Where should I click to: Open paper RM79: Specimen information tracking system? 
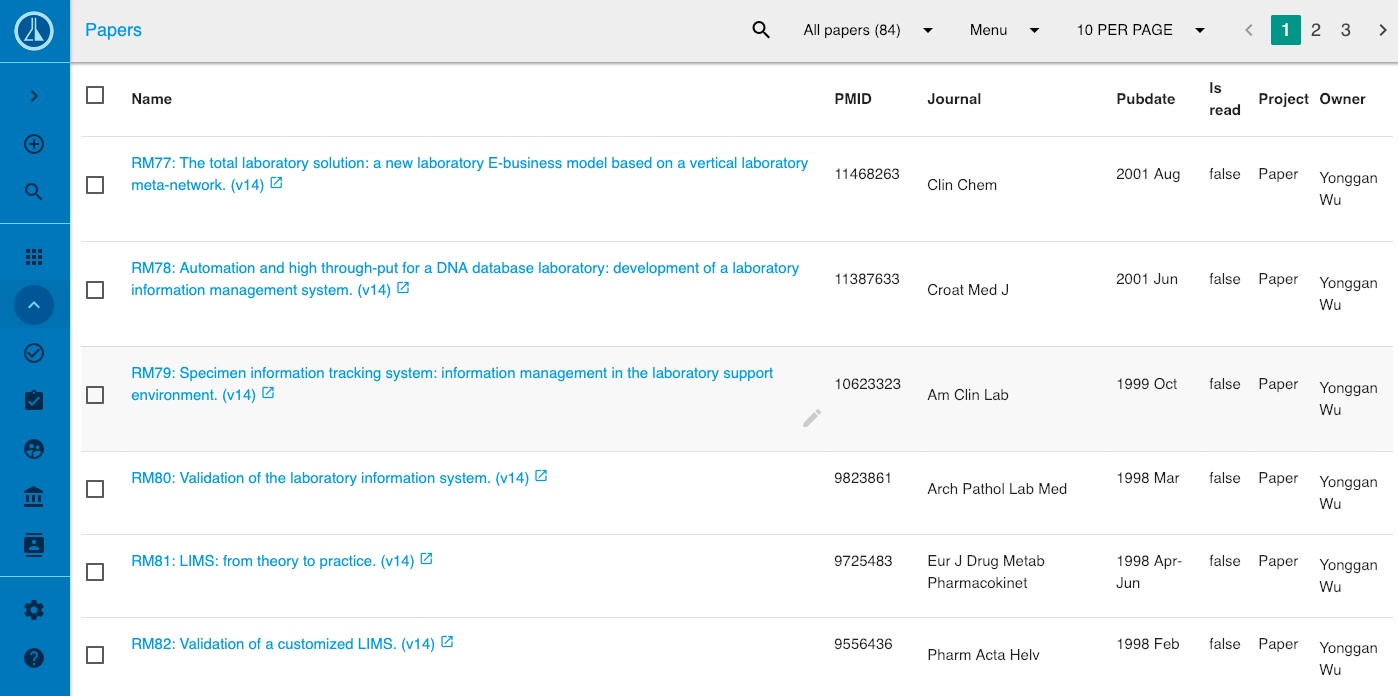tap(452, 384)
